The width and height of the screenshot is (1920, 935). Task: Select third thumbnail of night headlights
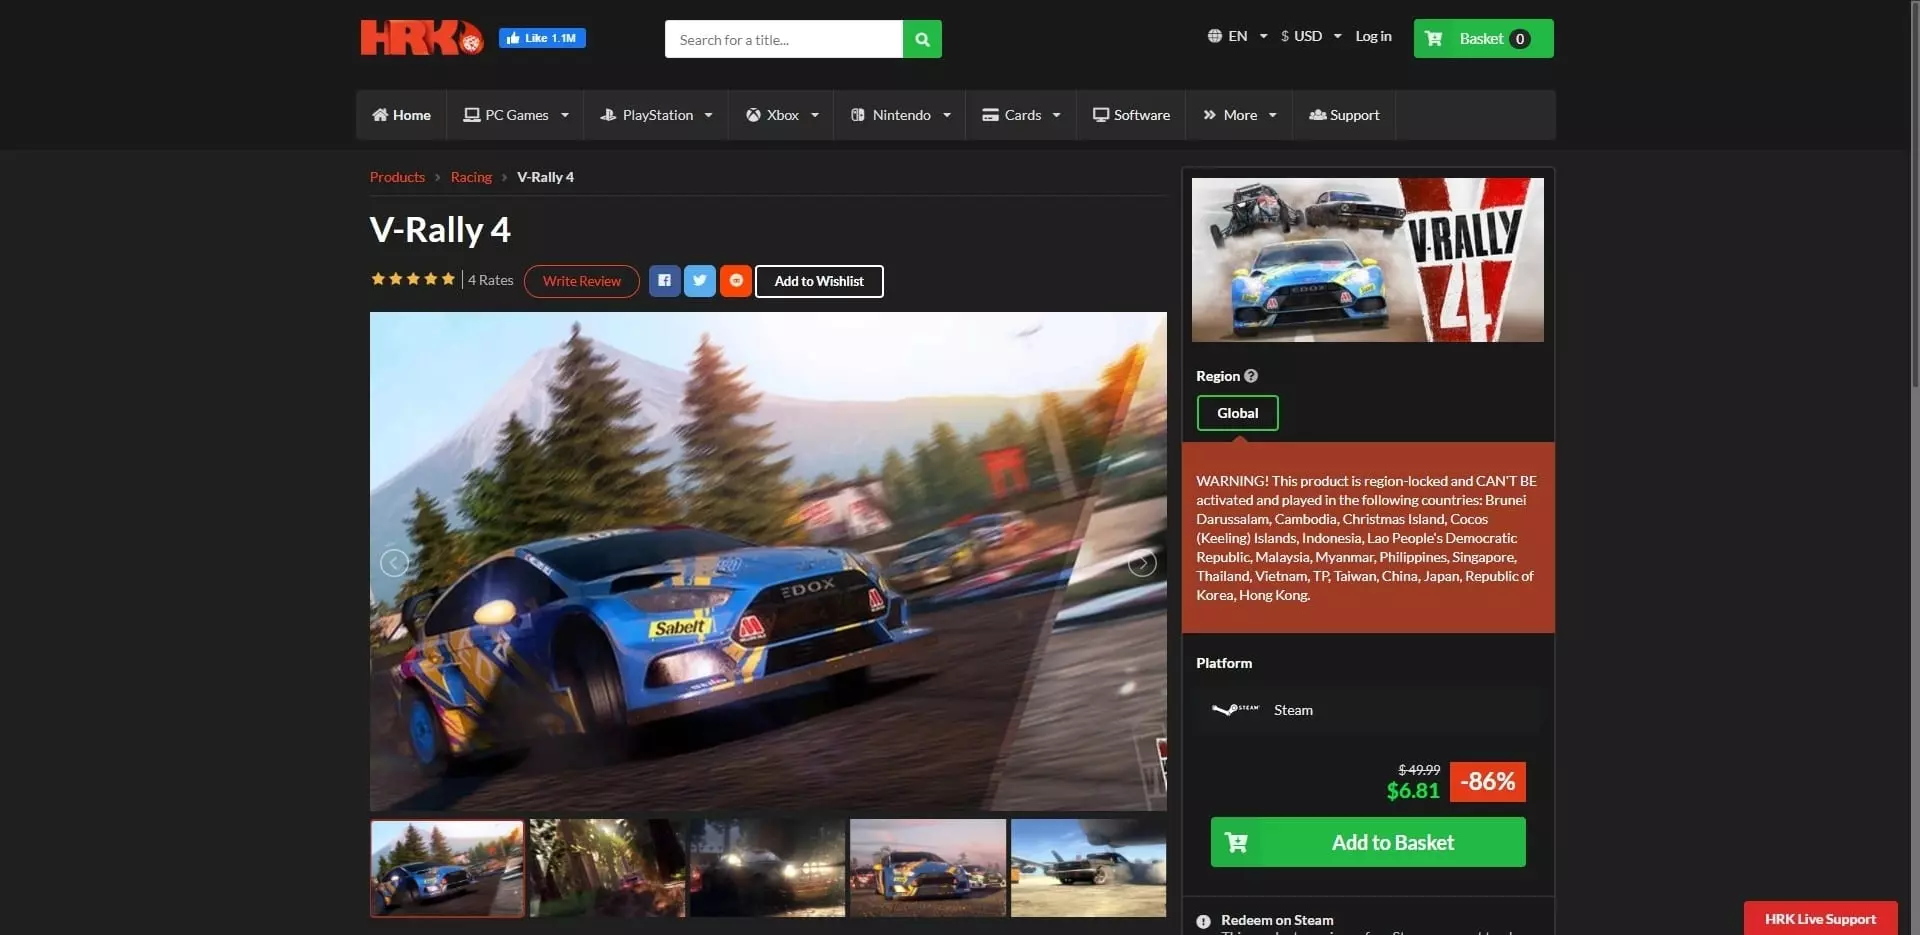(x=768, y=868)
